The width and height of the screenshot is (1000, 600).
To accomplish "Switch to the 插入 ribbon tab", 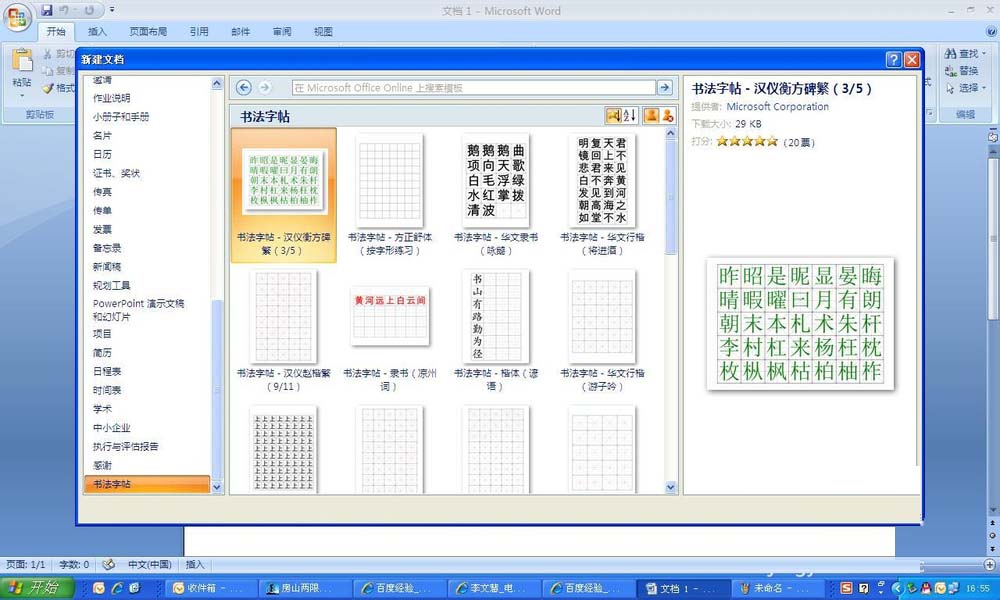I will [97, 31].
